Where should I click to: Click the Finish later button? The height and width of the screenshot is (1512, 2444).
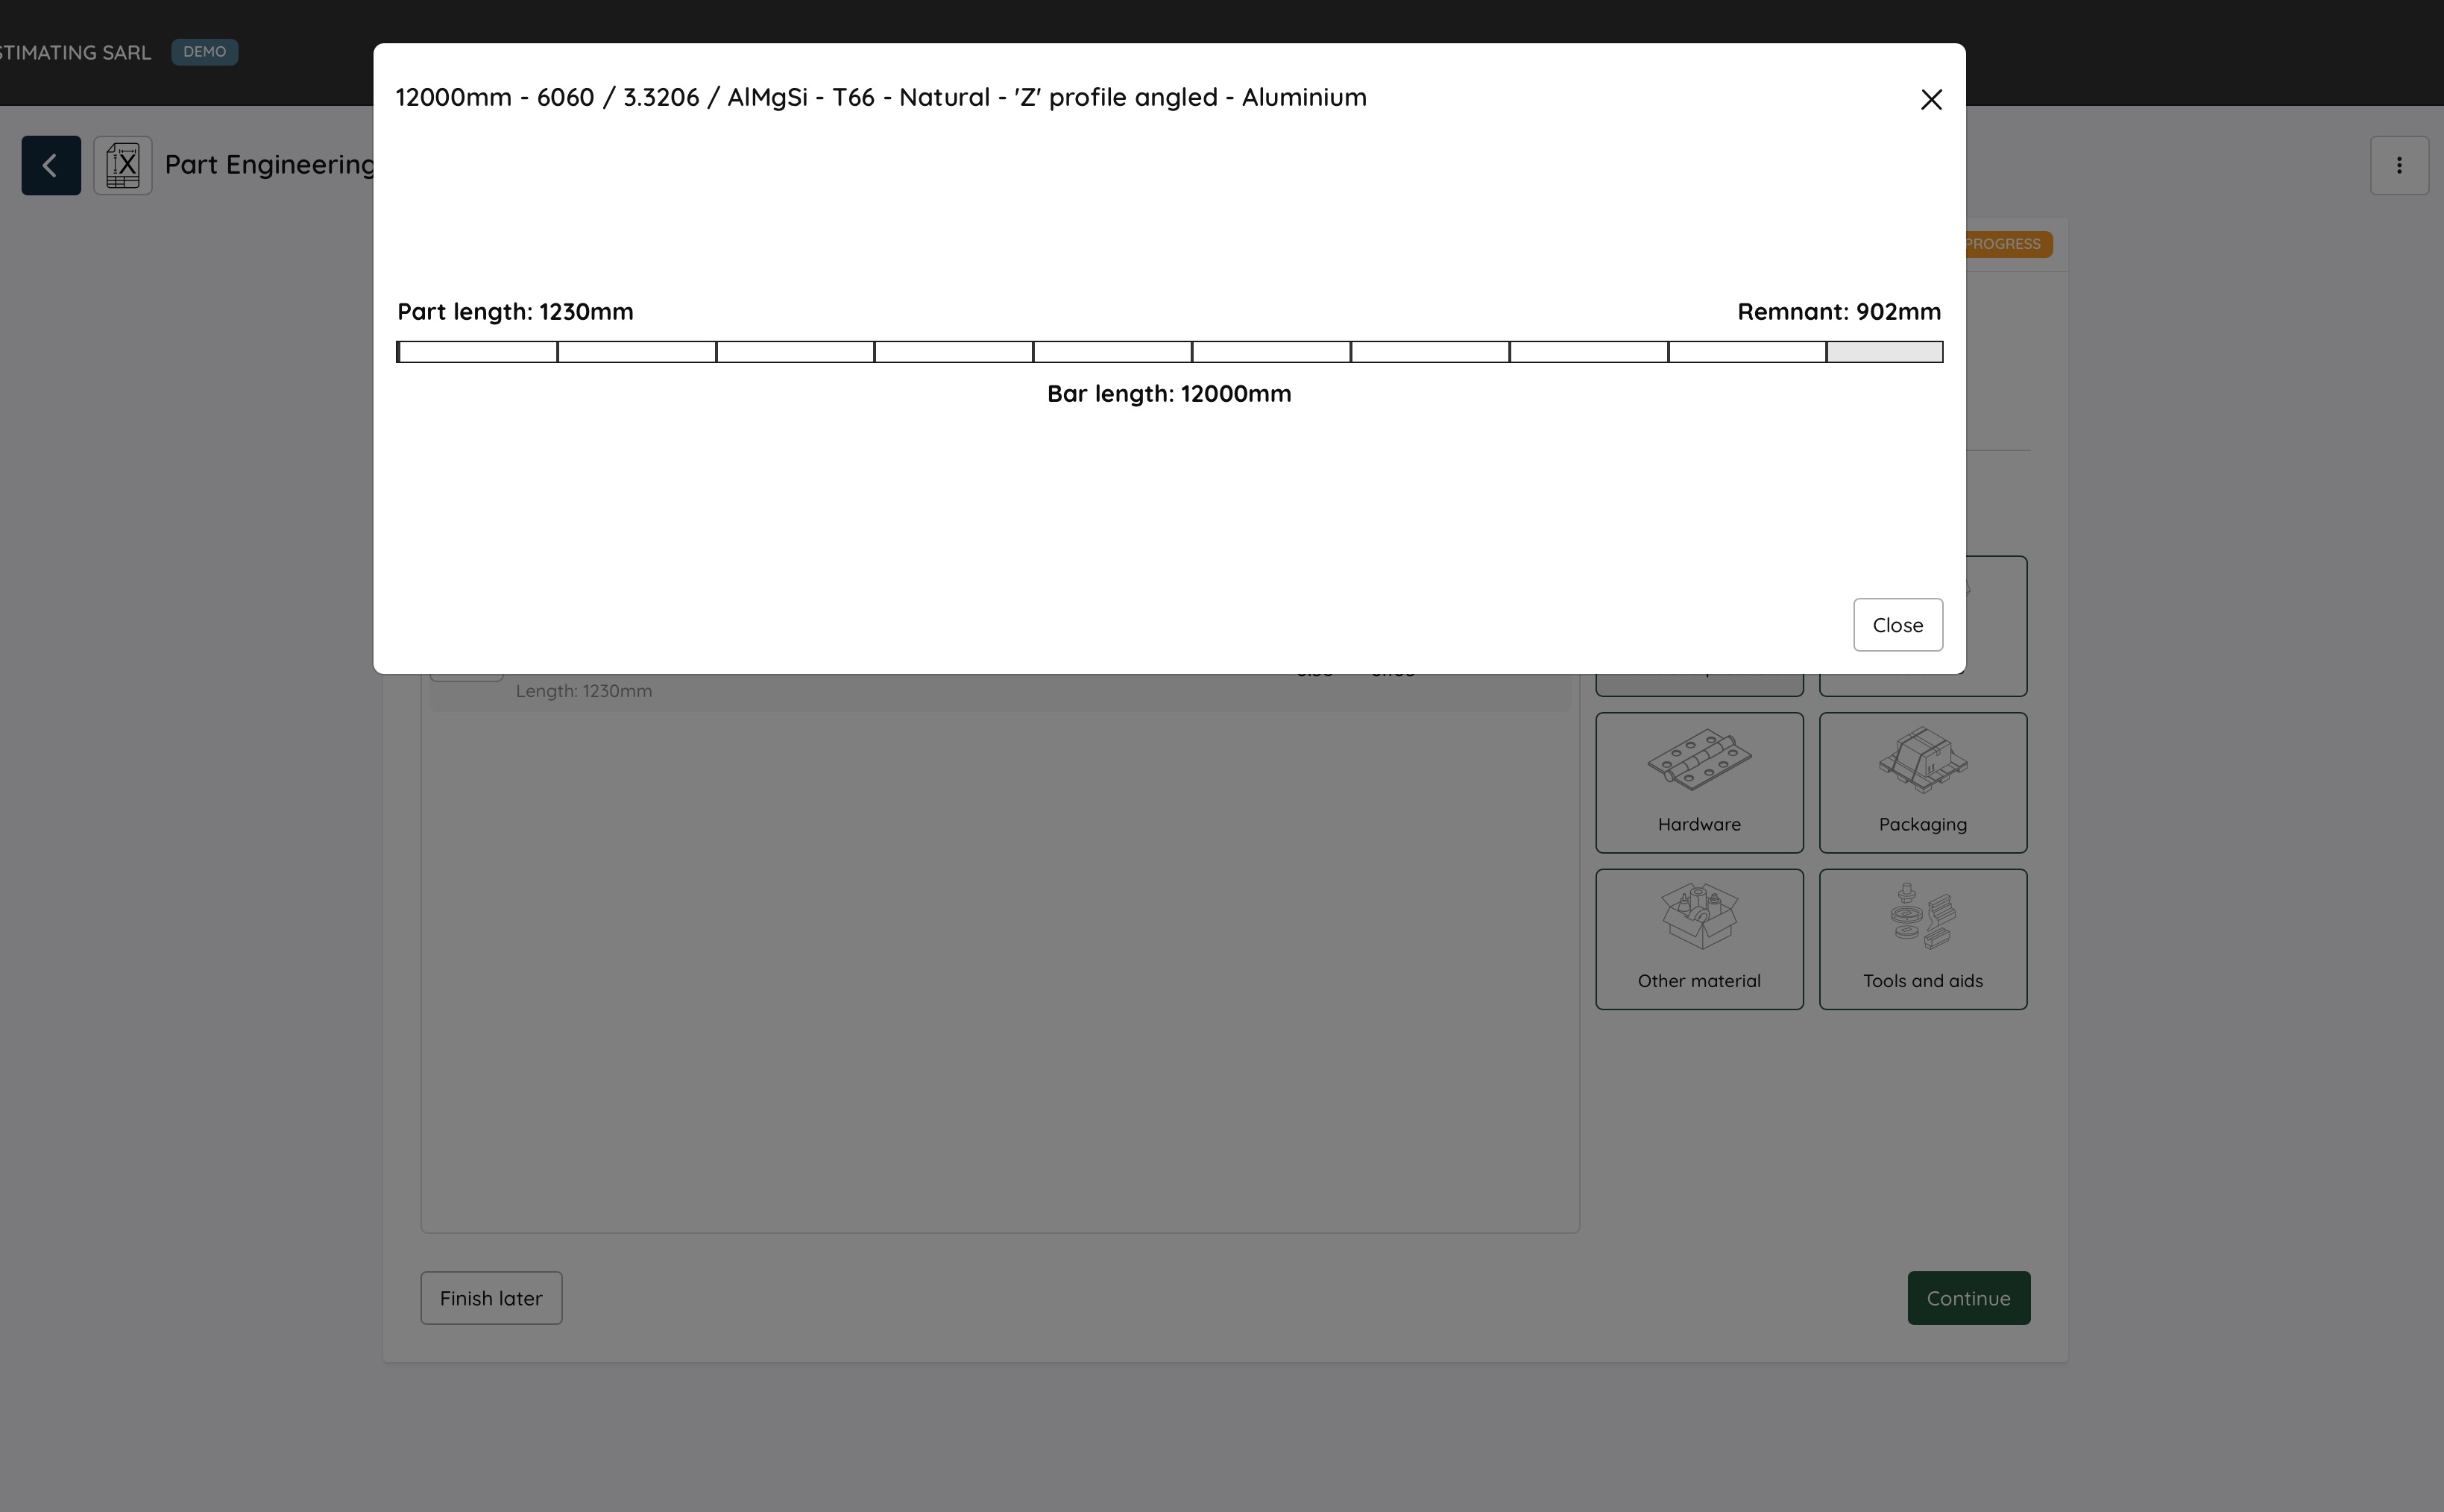[x=491, y=1298]
